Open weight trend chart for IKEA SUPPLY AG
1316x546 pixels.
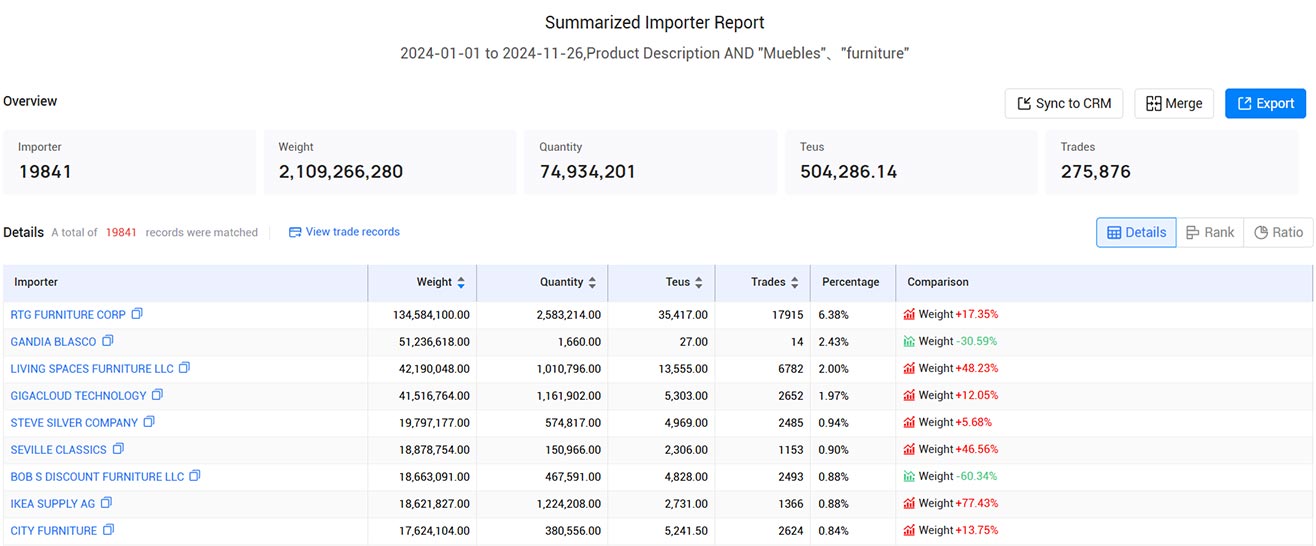pyautogui.click(x=909, y=503)
